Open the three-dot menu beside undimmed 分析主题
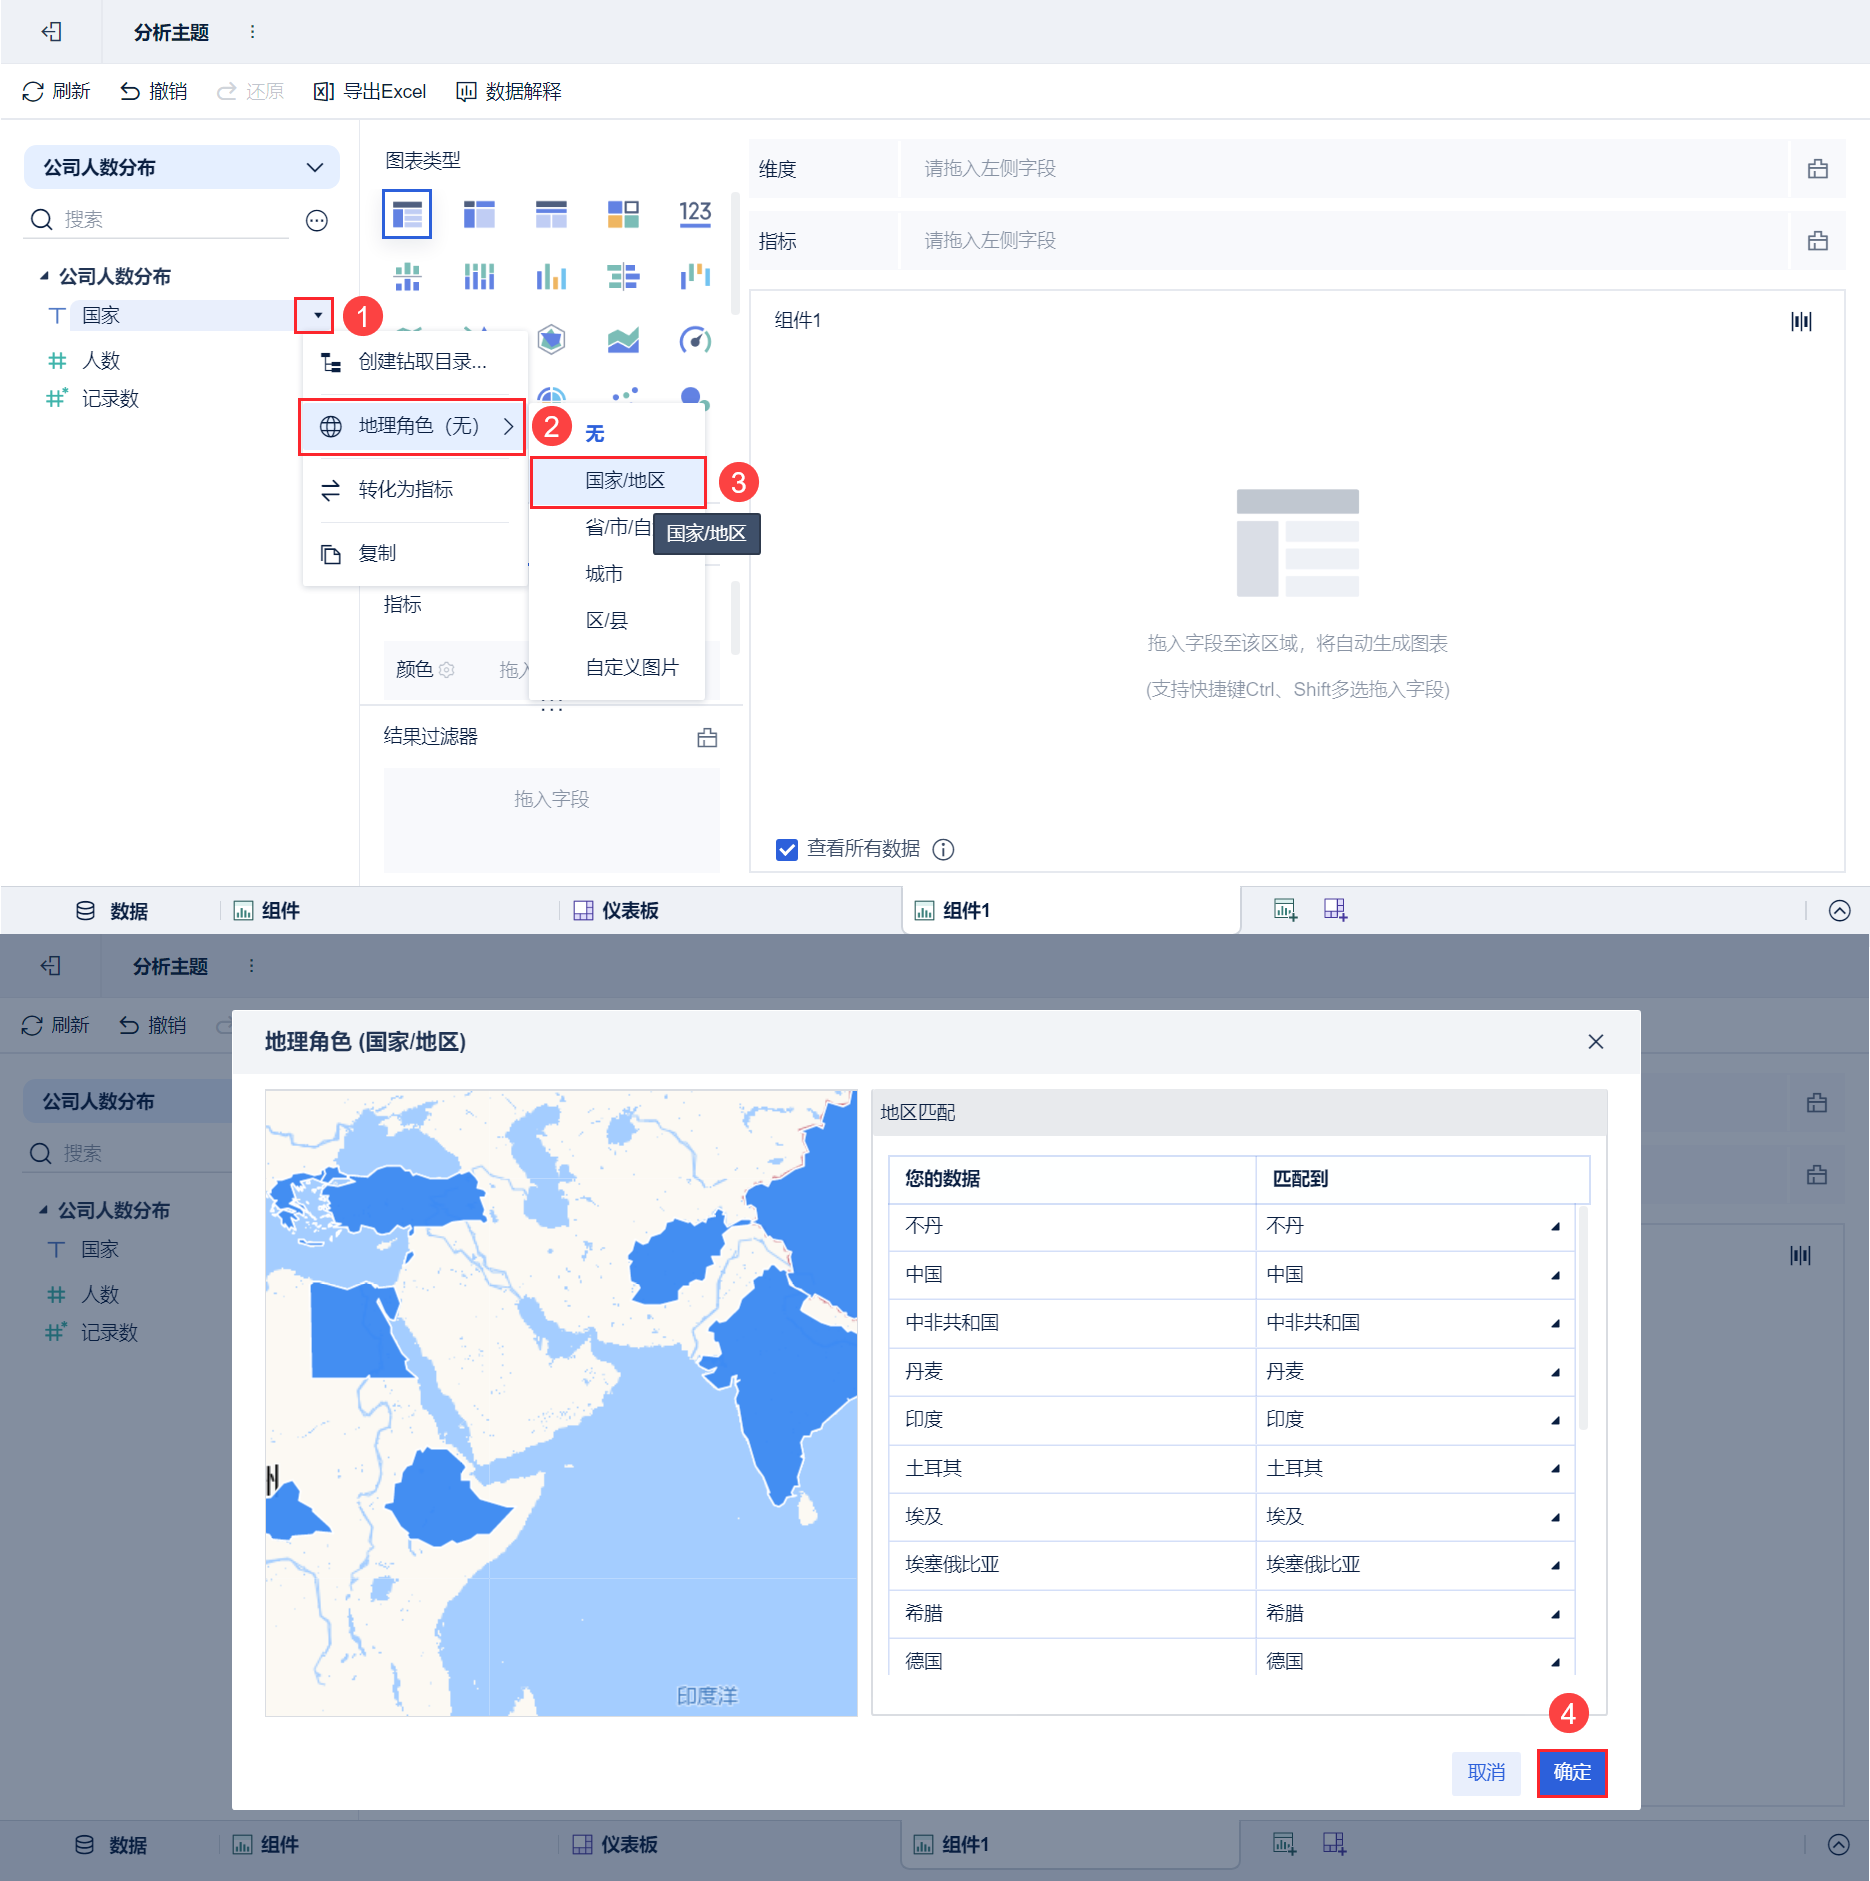 pyautogui.click(x=252, y=32)
